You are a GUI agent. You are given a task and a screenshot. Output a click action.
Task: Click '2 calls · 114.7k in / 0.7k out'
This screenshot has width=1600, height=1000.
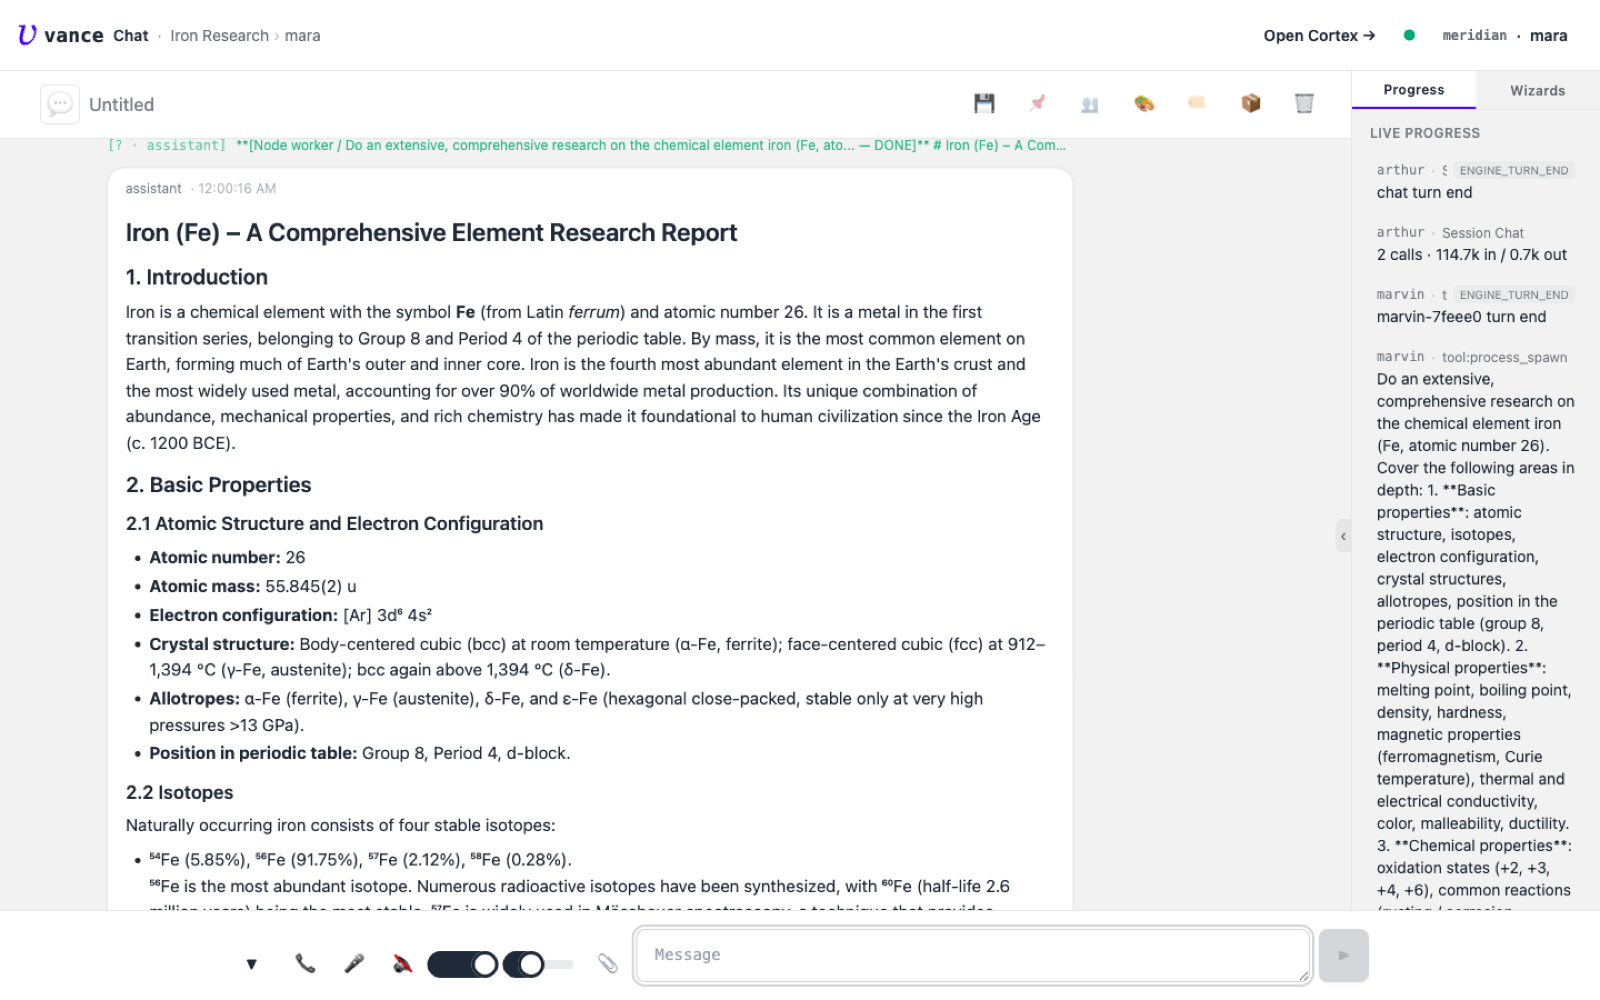1471,254
